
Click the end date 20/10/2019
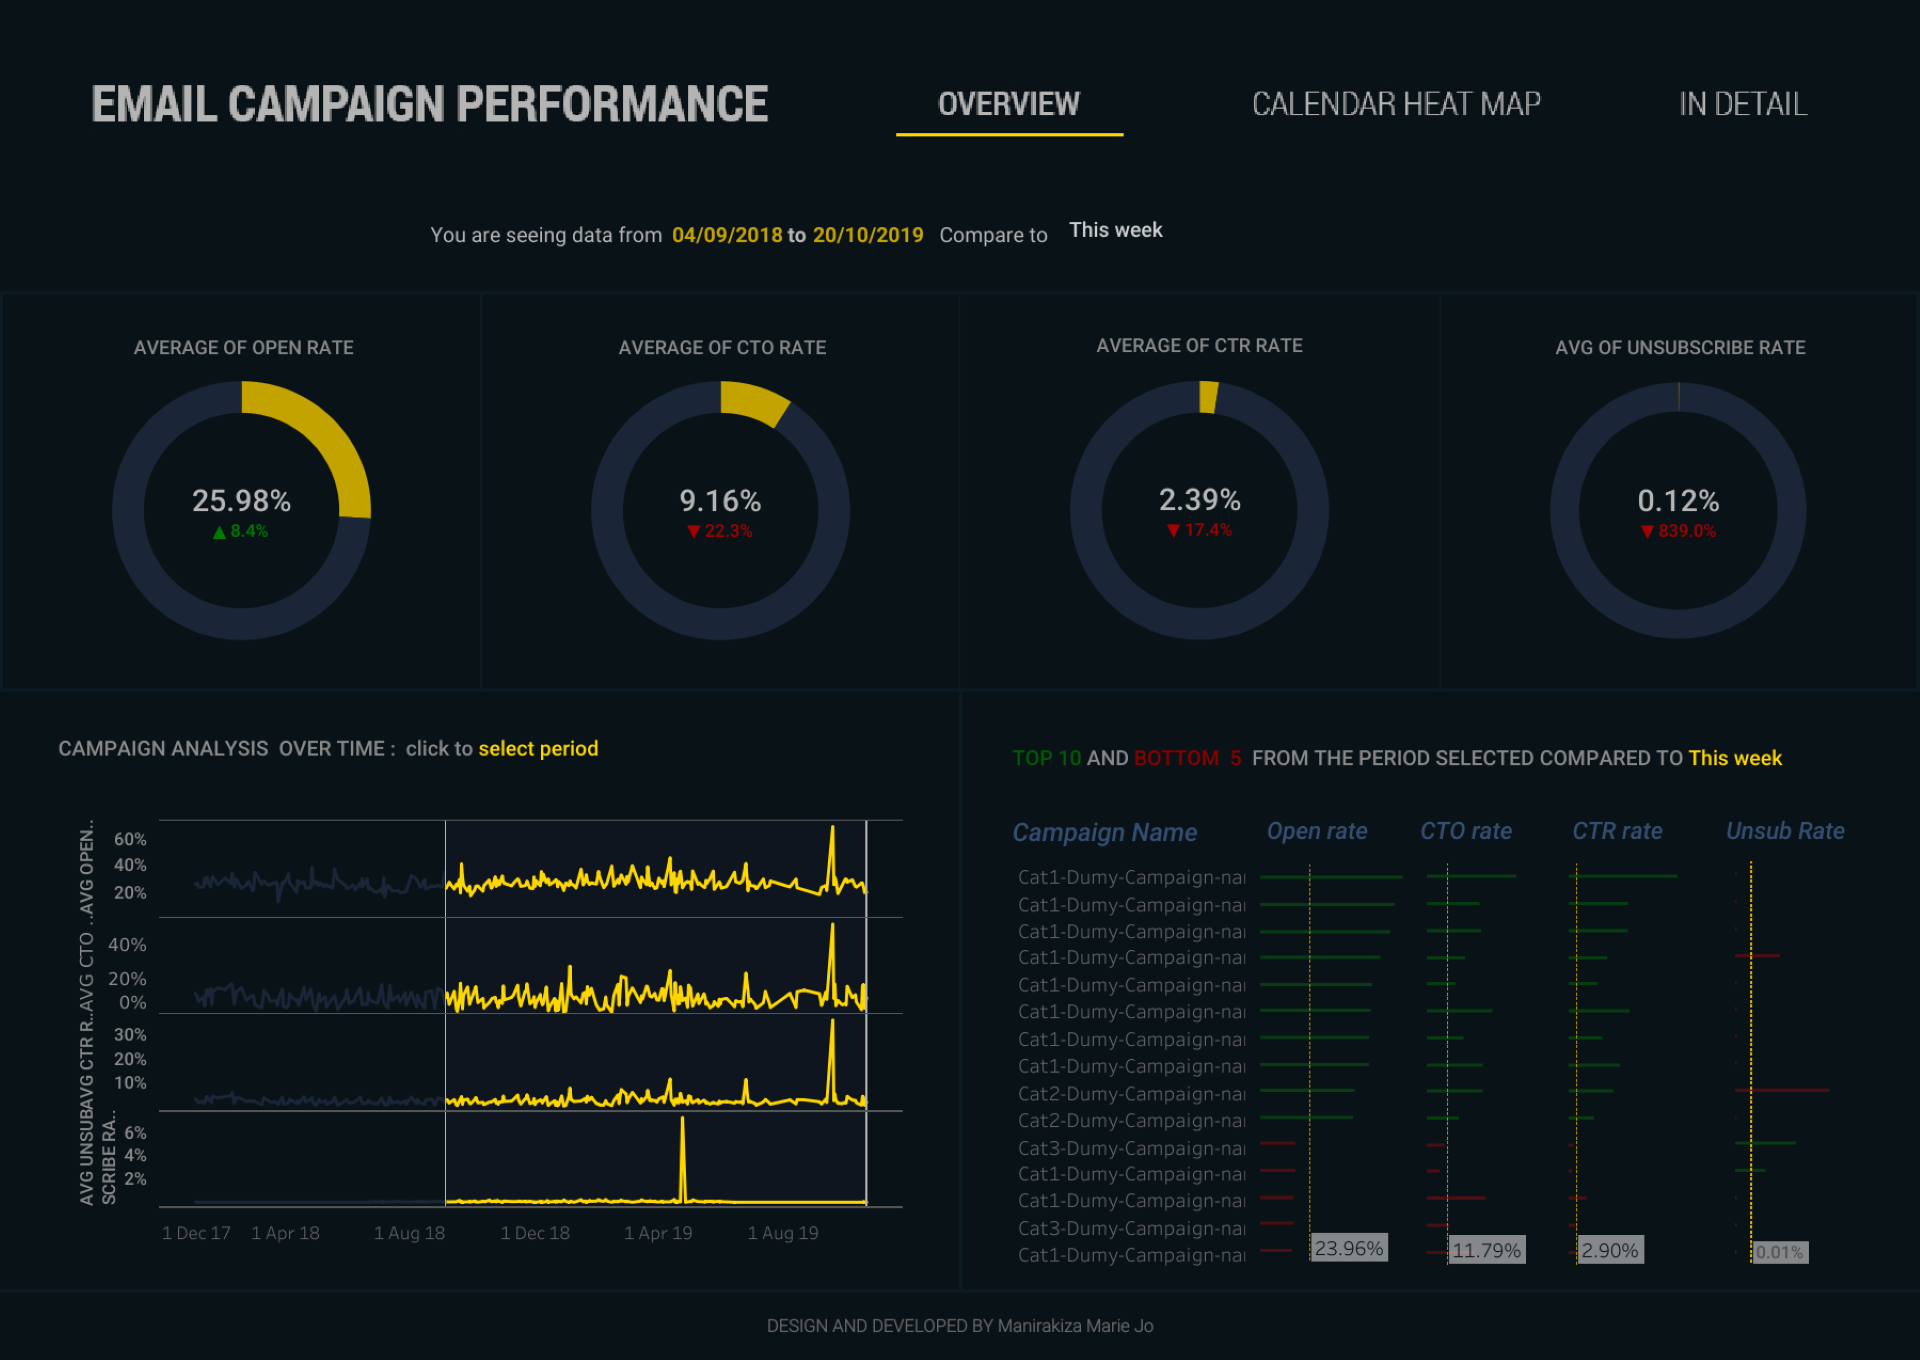[867, 235]
